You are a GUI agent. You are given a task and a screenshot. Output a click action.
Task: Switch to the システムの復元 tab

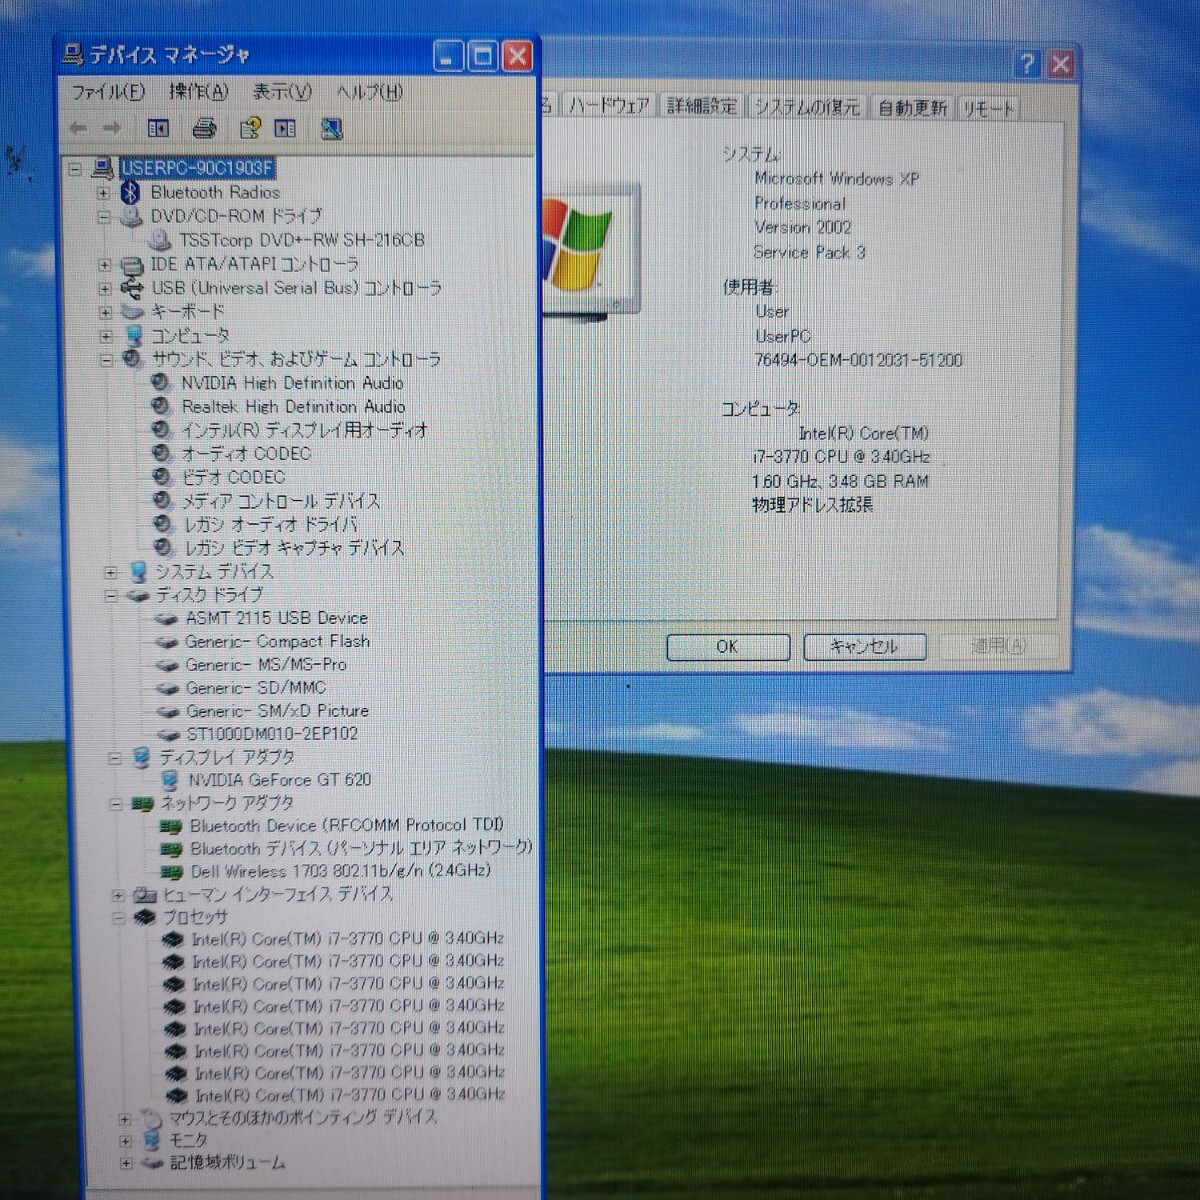[807, 107]
